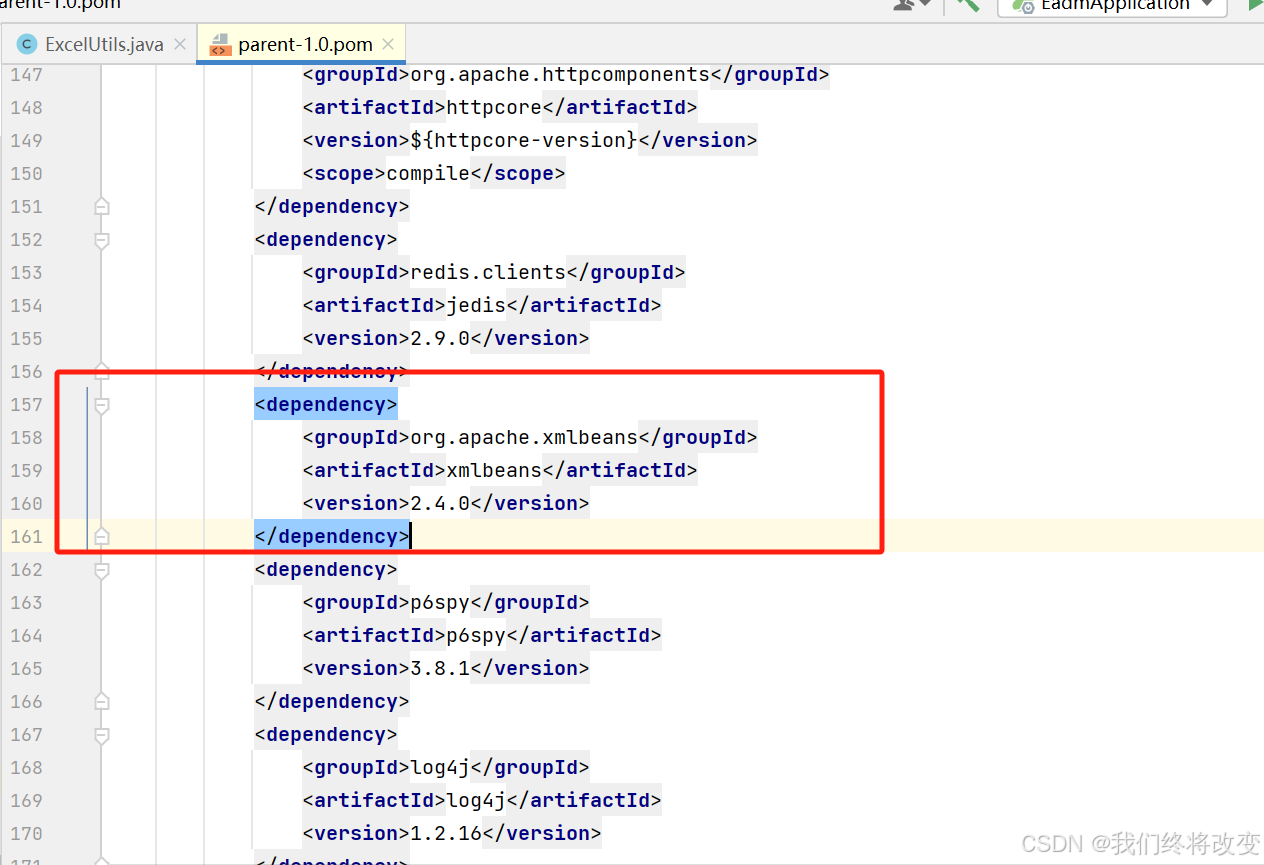The height and width of the screenshot is (865, 1264).
Task: Collapse the log4j dependency fold marker
Action: pos(101,735)
